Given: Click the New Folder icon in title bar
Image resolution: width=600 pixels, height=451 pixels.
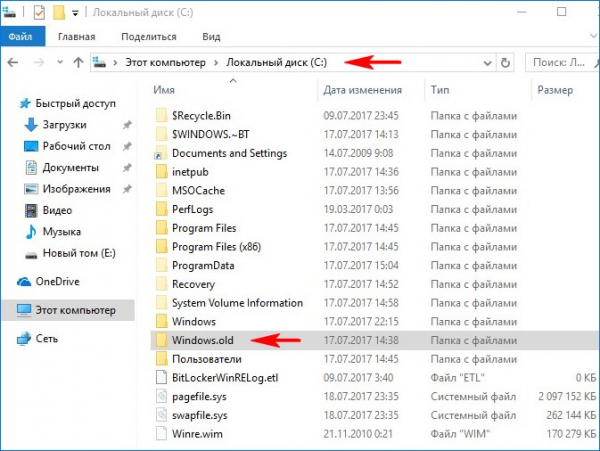Looking at the screenshot, I should [x=59, y=12].
